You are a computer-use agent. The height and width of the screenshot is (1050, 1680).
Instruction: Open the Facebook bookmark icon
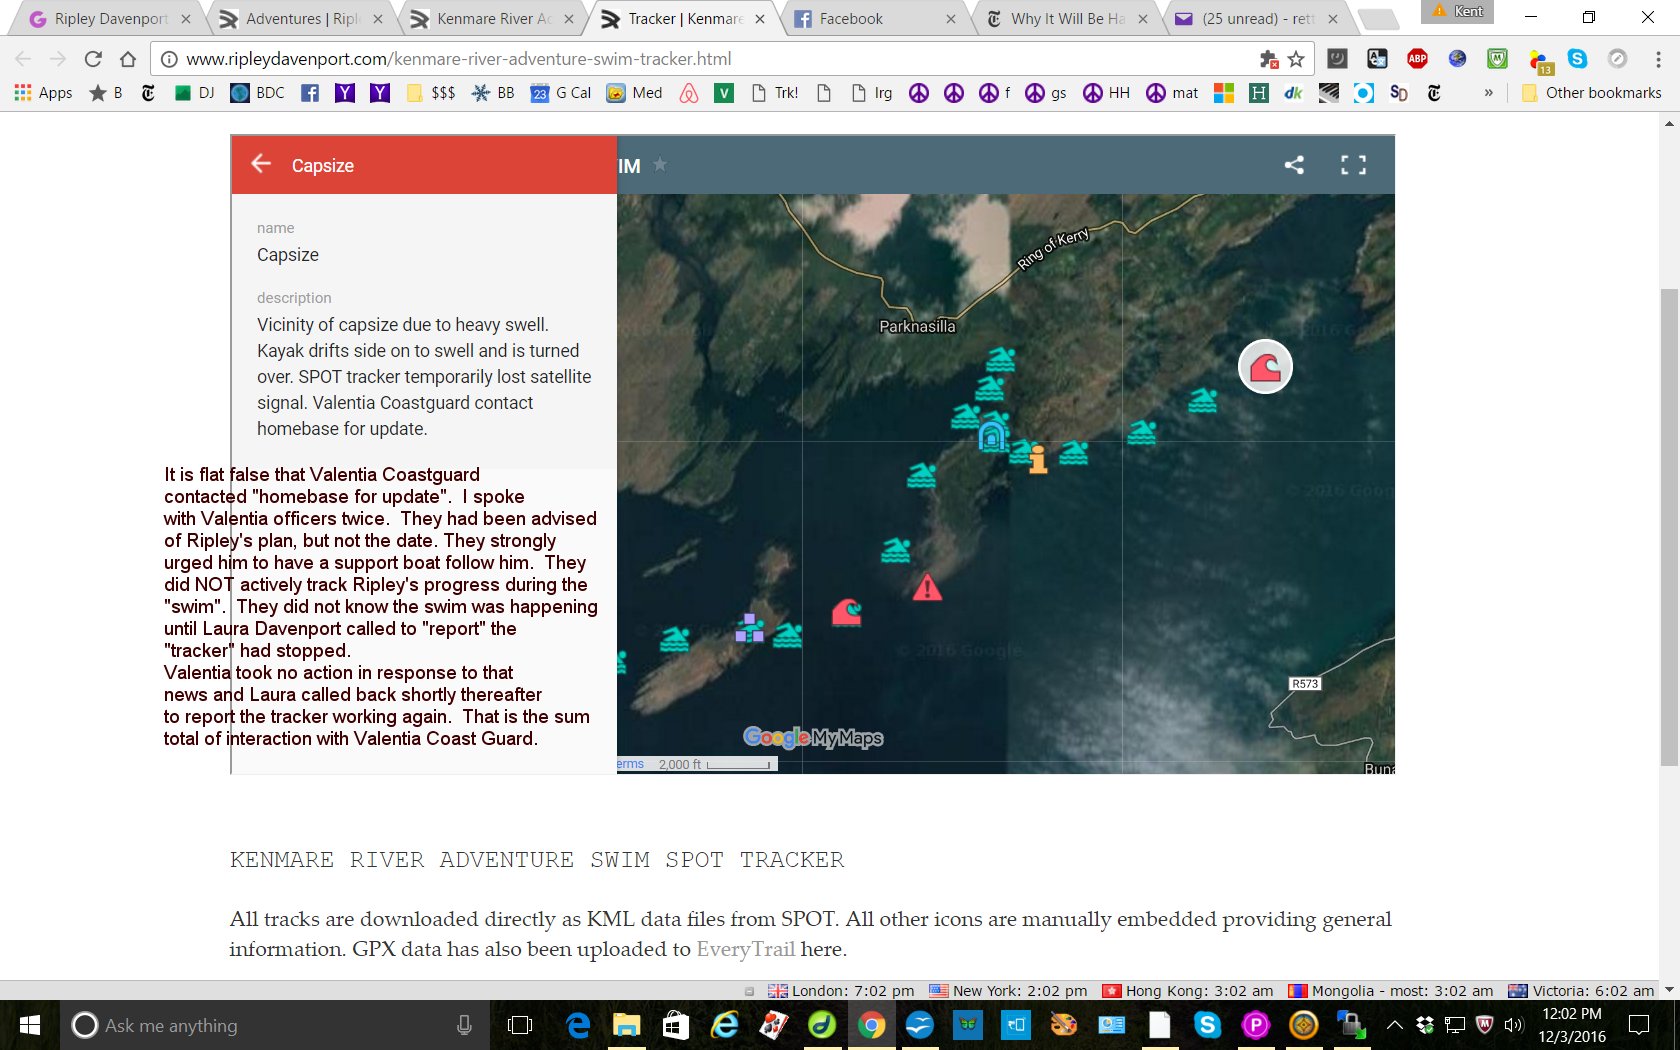tap(310, 93)
